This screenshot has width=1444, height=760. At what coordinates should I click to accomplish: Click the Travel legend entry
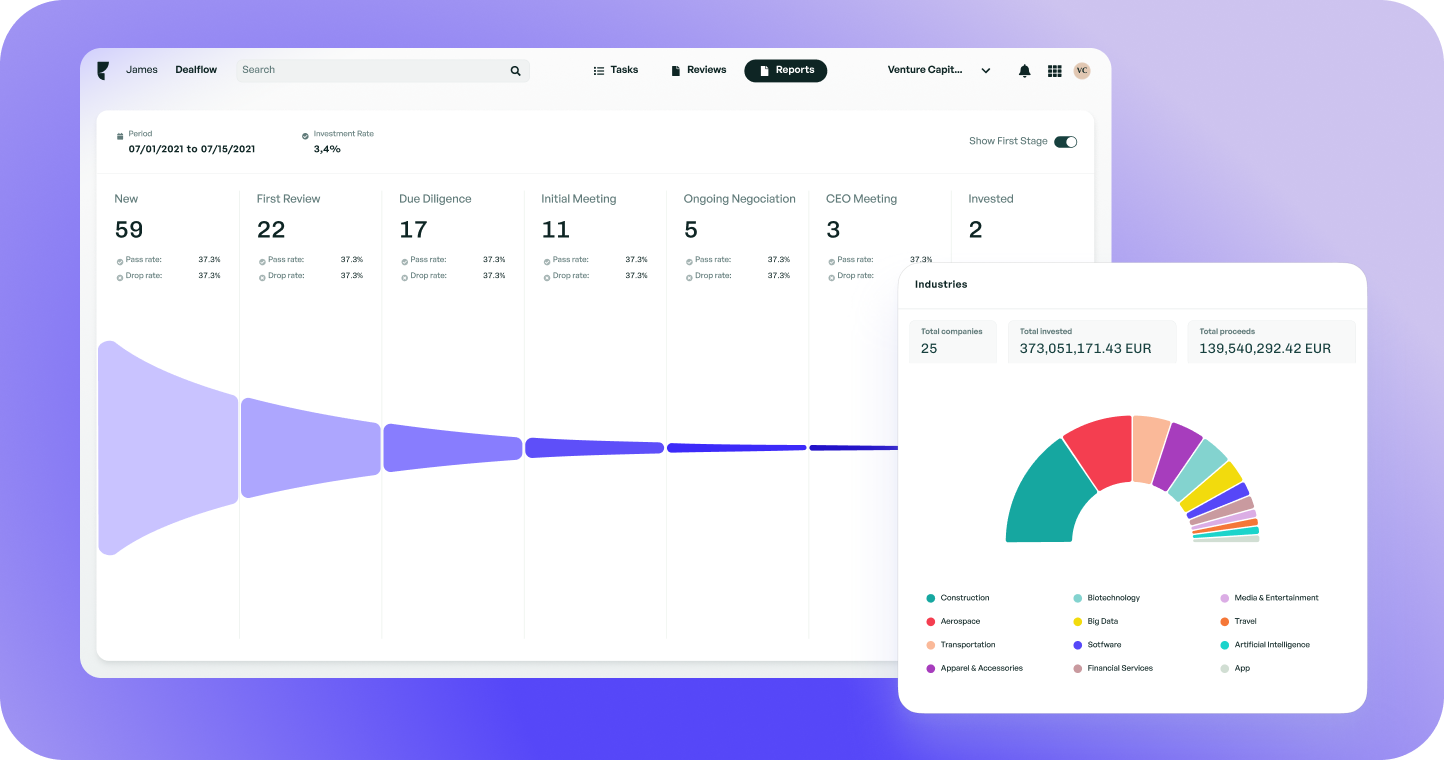[x=1239, y=622]
